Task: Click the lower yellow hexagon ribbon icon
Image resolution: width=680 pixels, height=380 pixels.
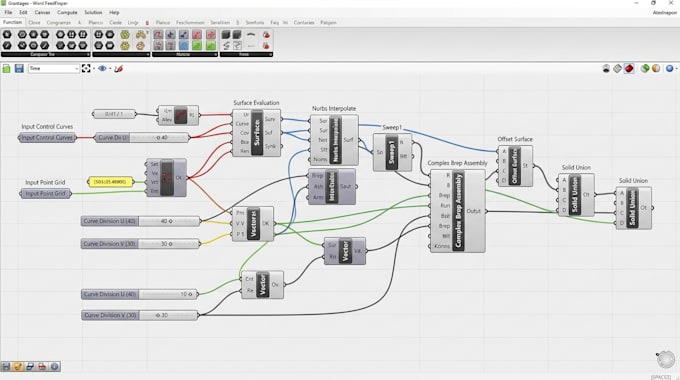Action: [125, 45]
